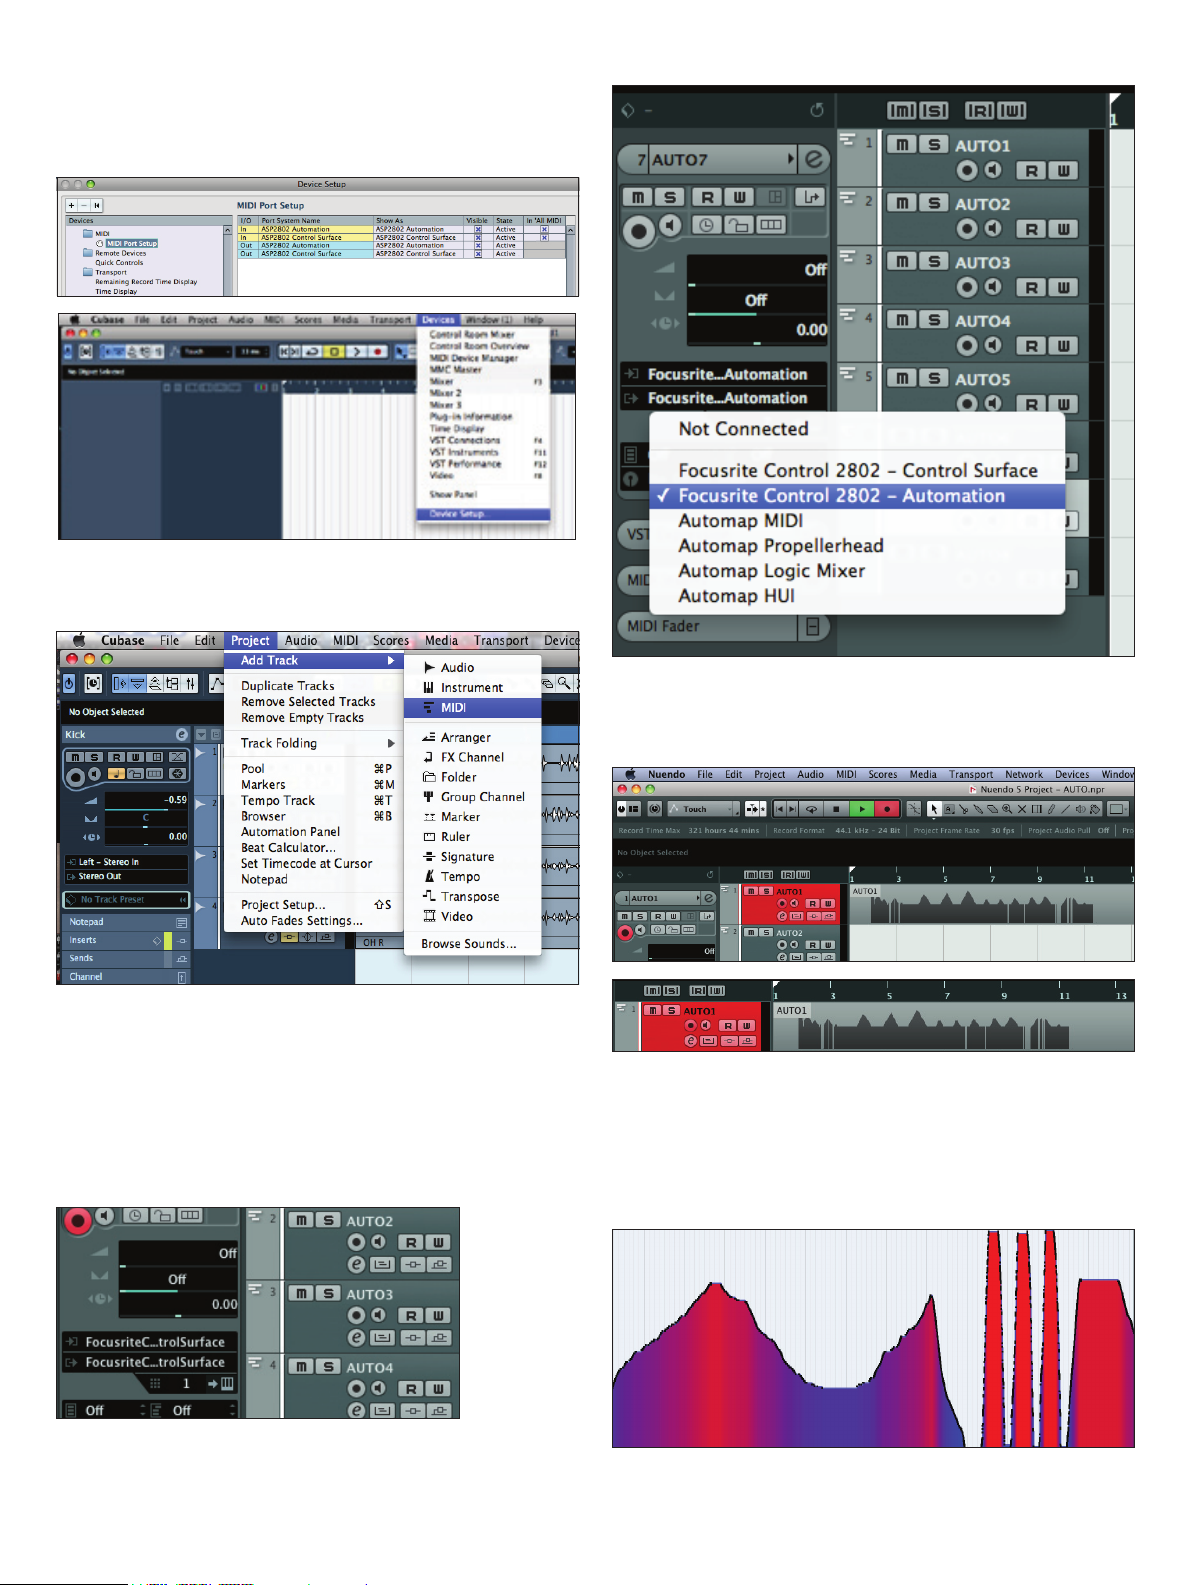The width and height of the screenshot is (1192, 1585).
Task: Select the Mute X tool in Nuendo toolbar
Action: tap(1022, 809)
